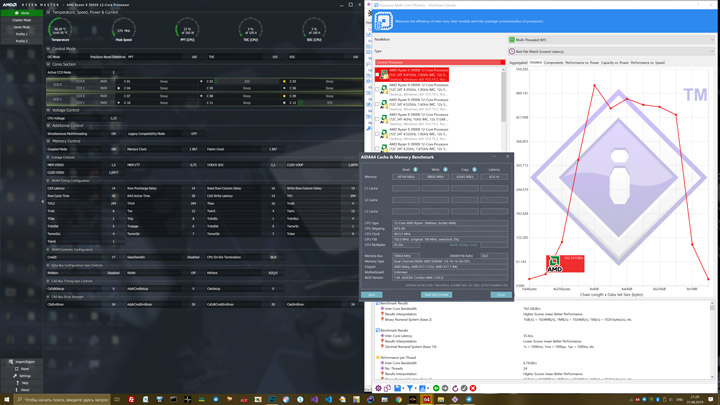Check the red highlighted current processor checkbox
Image resolution: width=720 pixels, height=405 pixels.
point(377,74)
